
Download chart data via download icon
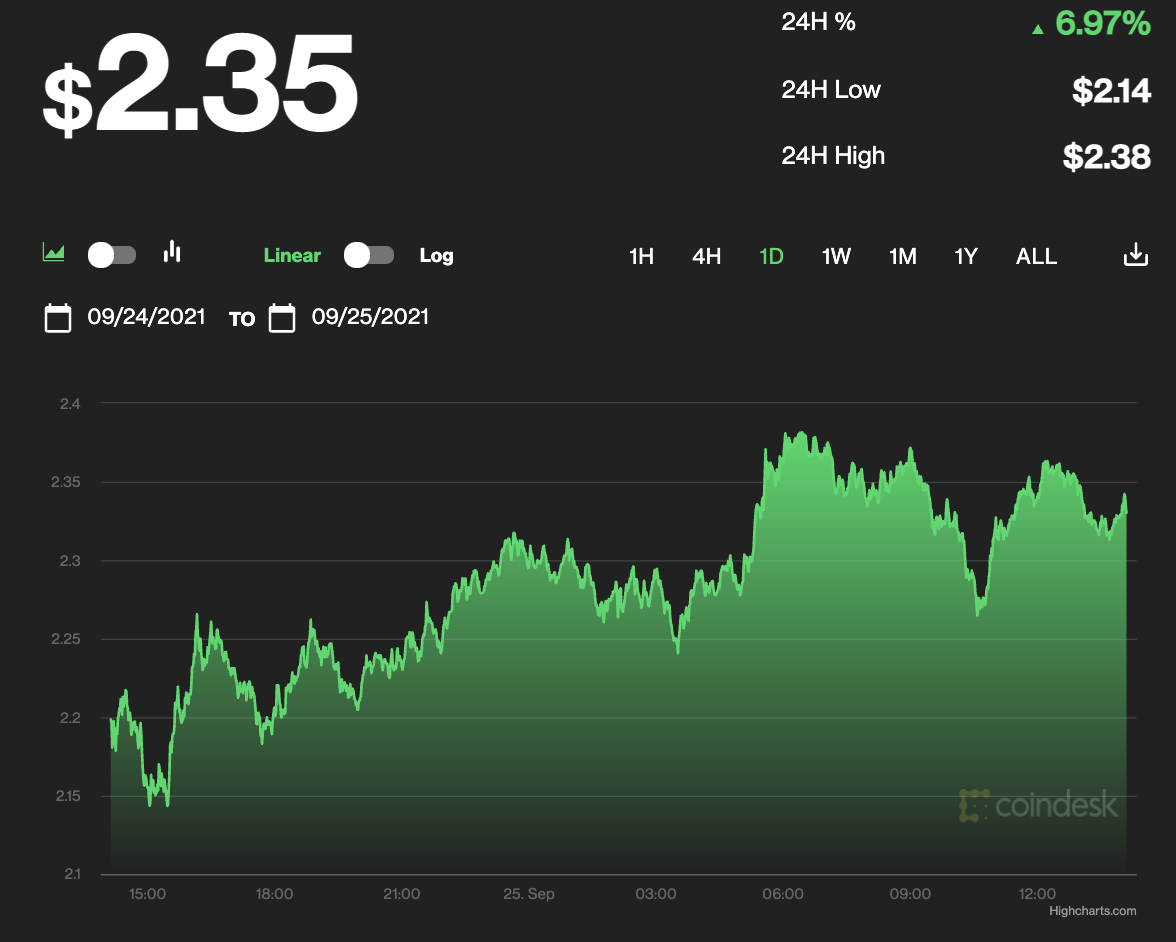point(1135,255)
